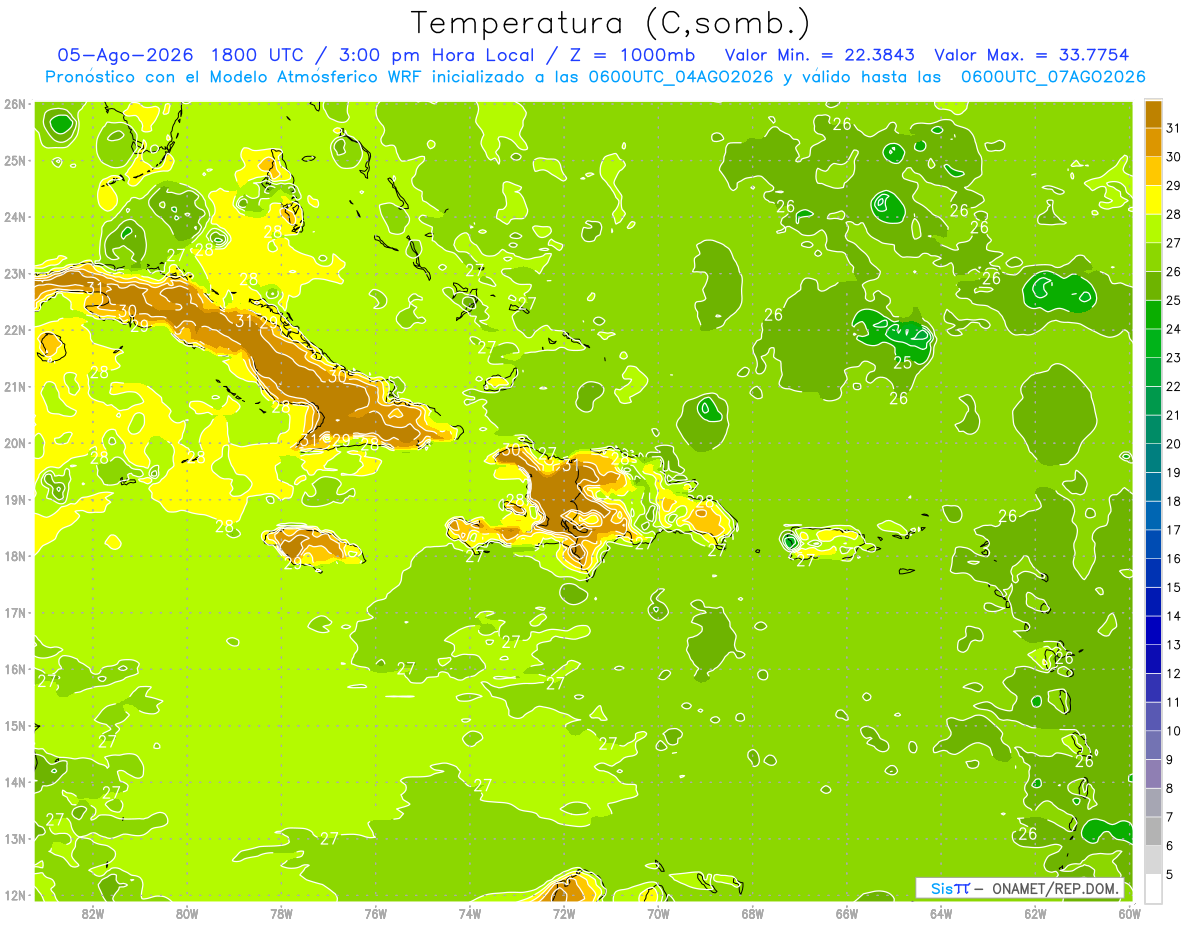The width and height of the screenshot is (1200, 927).
Task: Click the '80W' longitude axis label
Action: point(187,914)
